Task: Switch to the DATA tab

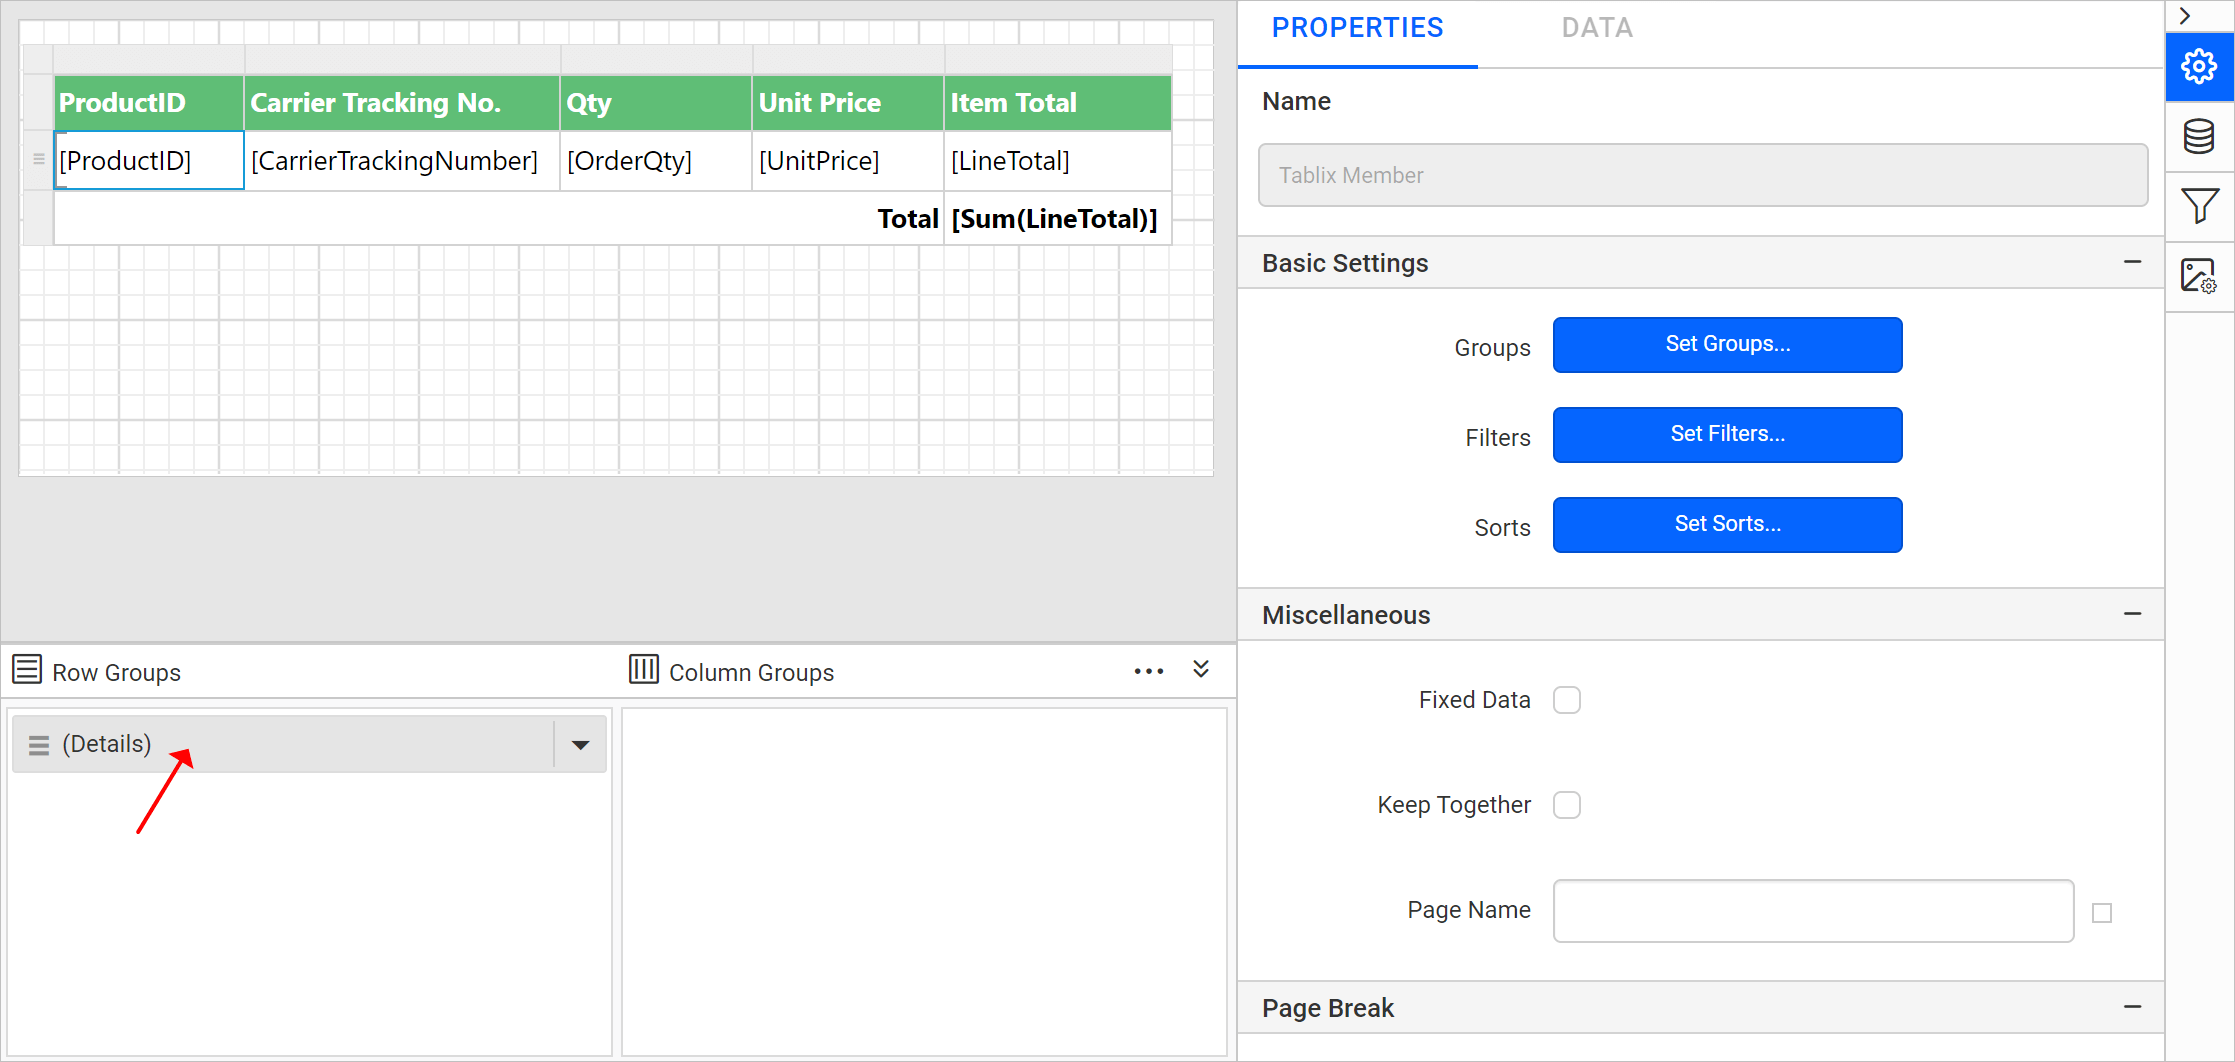Action: click(1597, 28)
